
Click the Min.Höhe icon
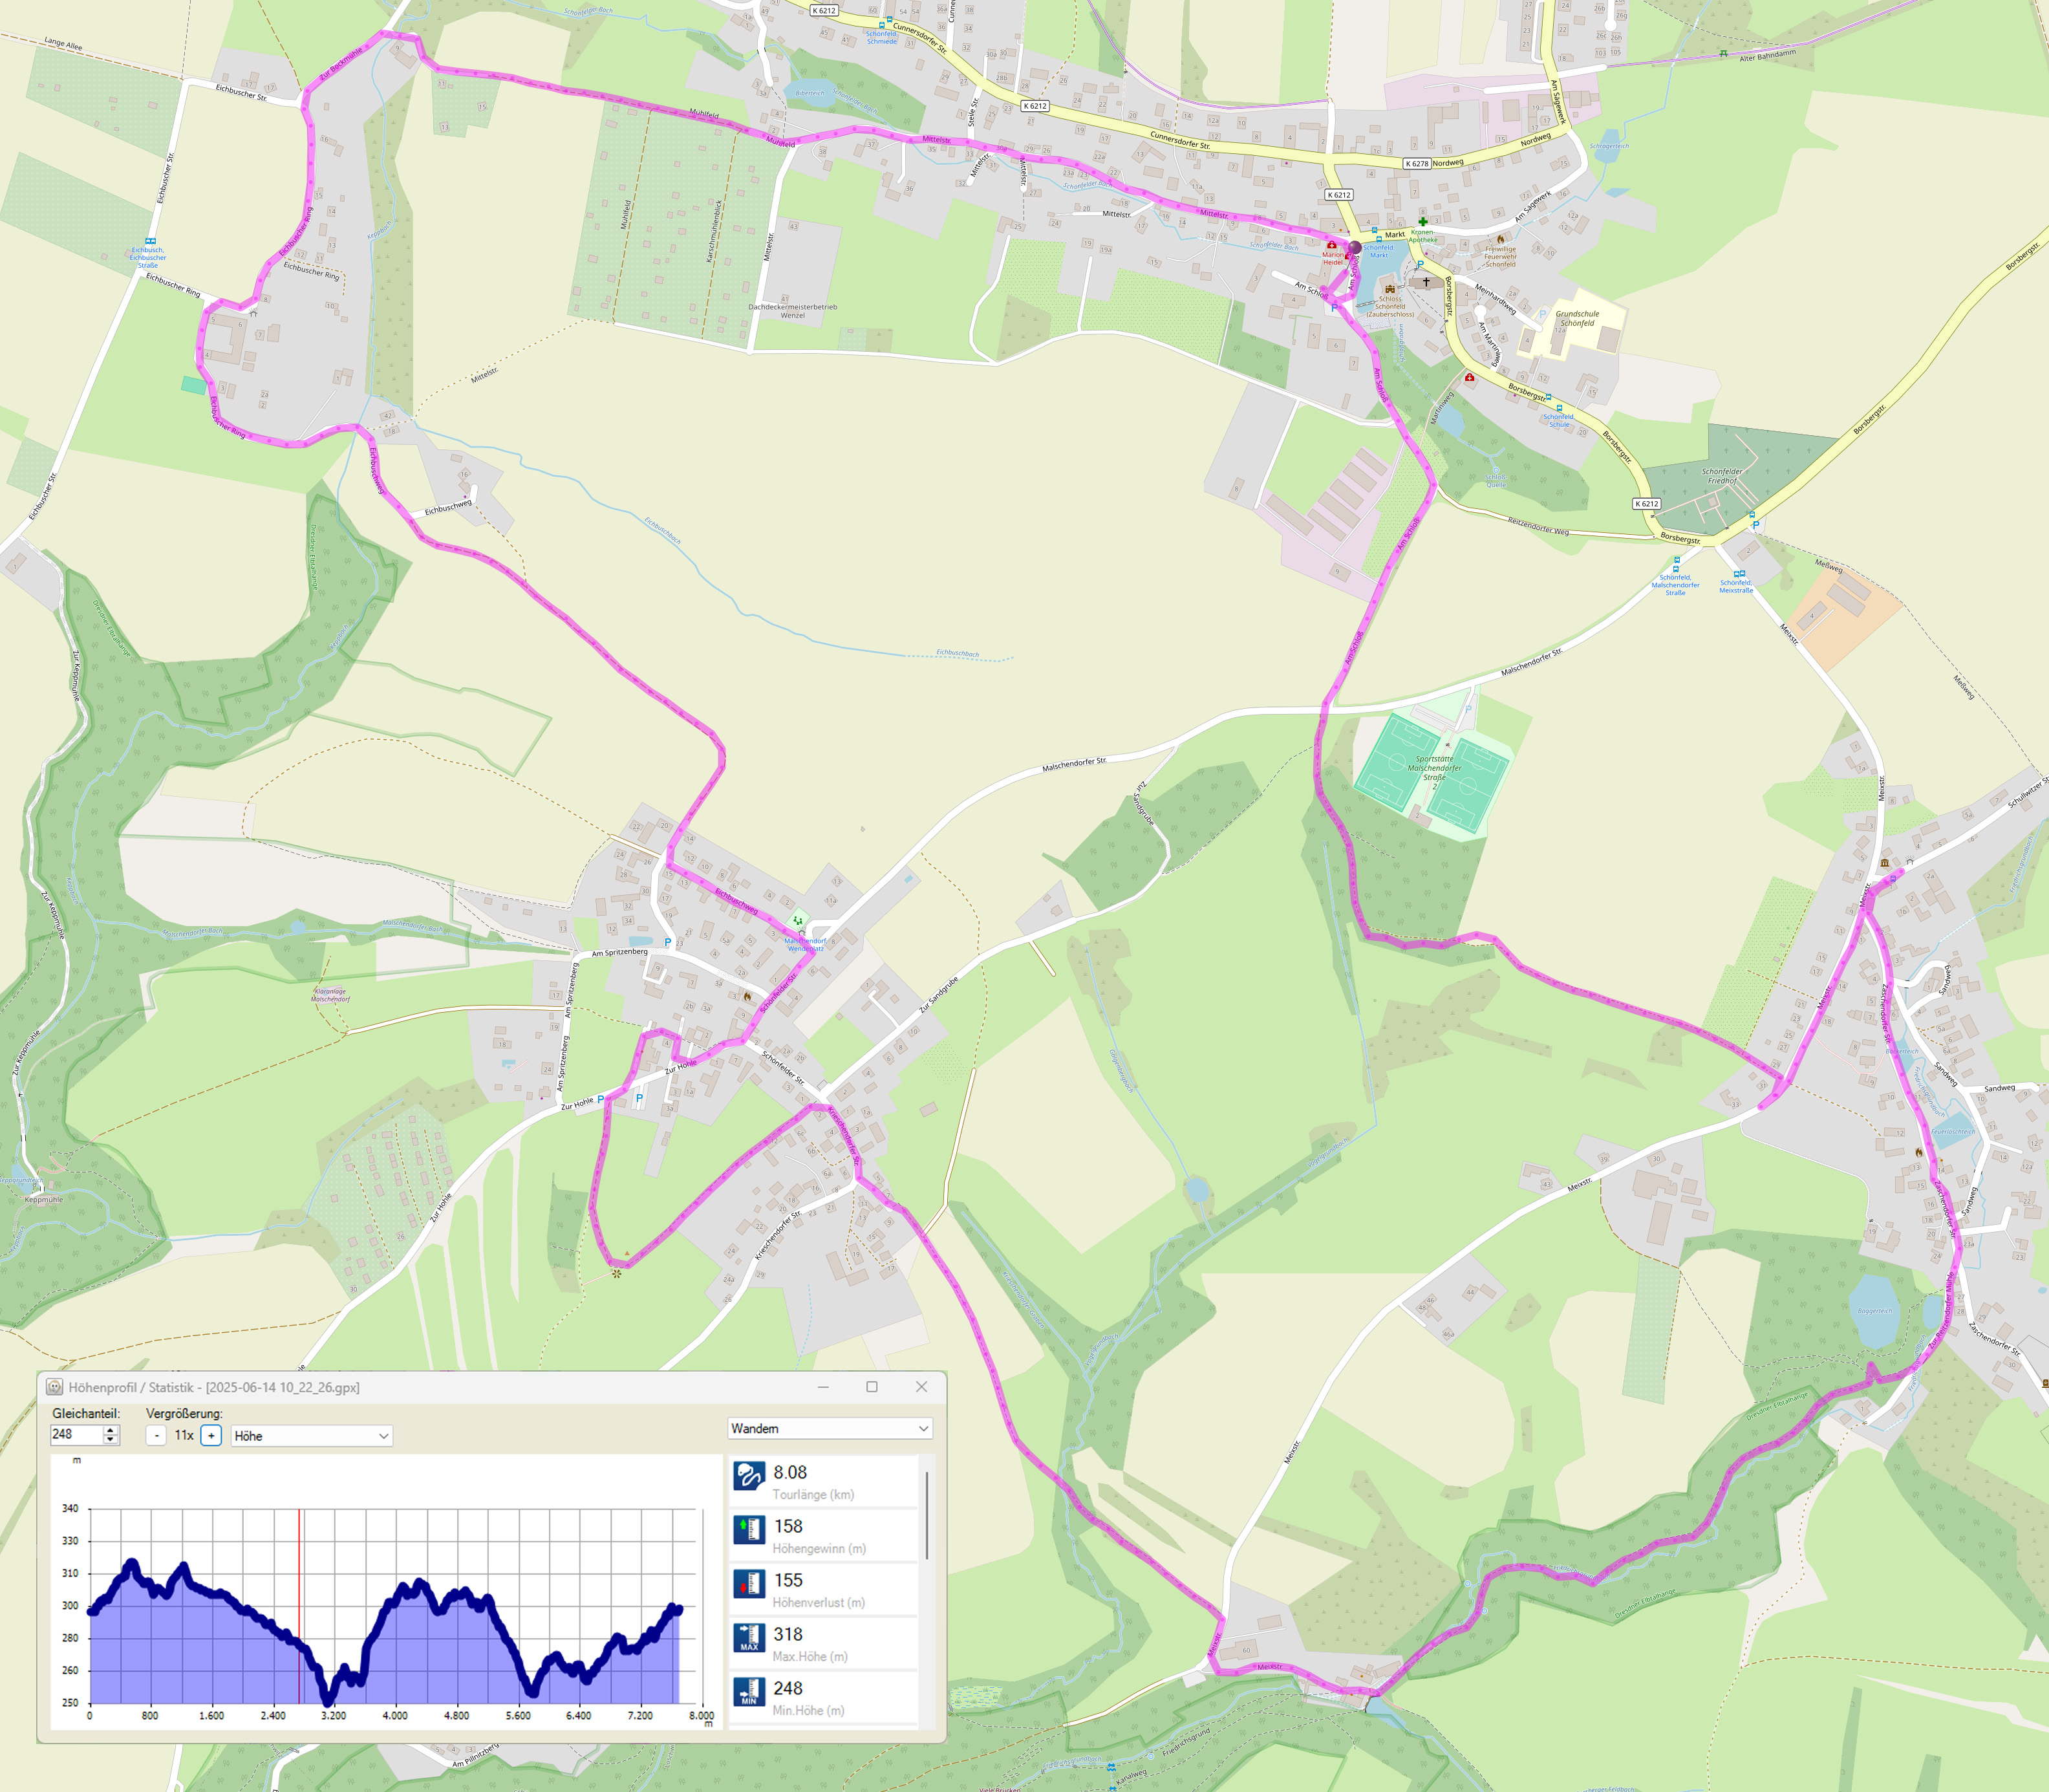coord(749,1692)
